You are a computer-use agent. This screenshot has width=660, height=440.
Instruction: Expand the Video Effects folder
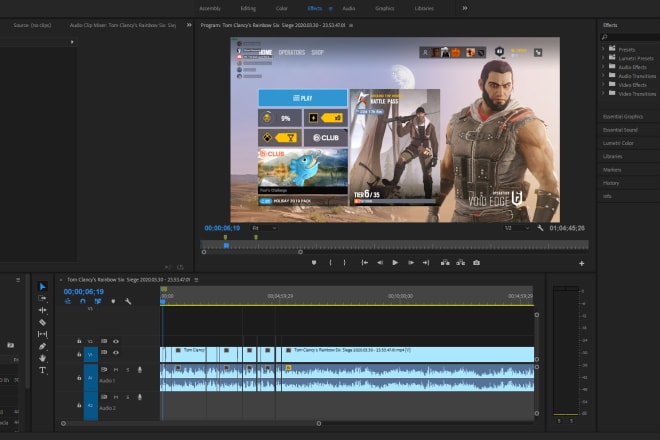click(603, 85)
